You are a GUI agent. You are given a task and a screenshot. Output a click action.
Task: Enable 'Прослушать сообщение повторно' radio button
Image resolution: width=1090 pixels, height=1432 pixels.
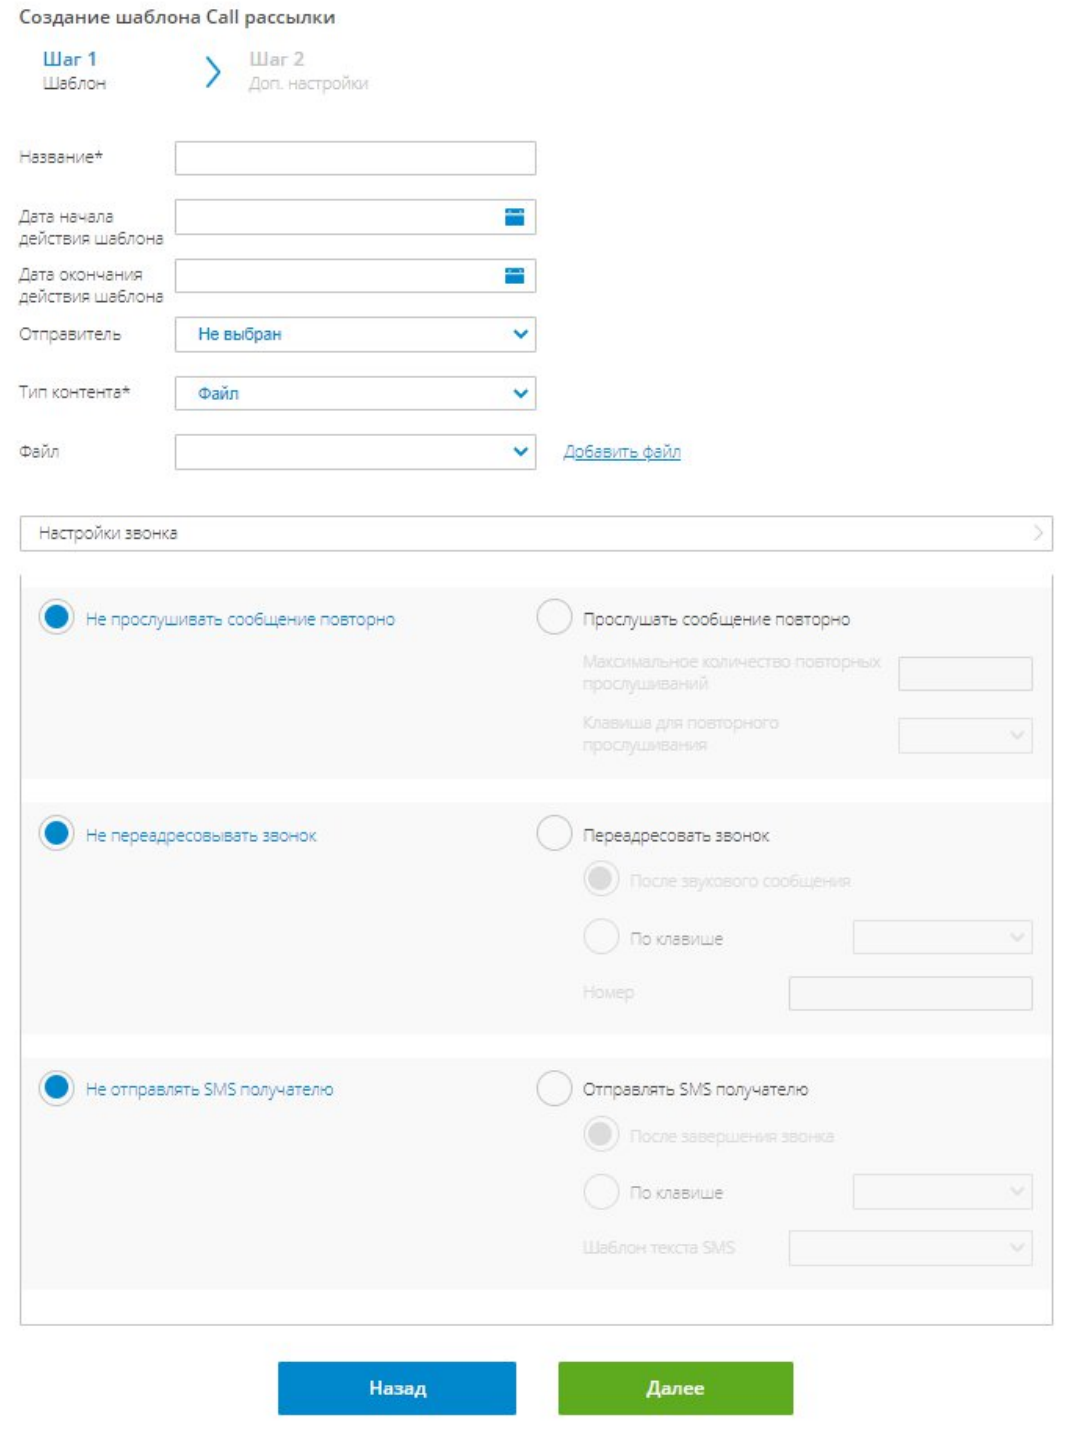pyautogui.click(x=554, y=618)
